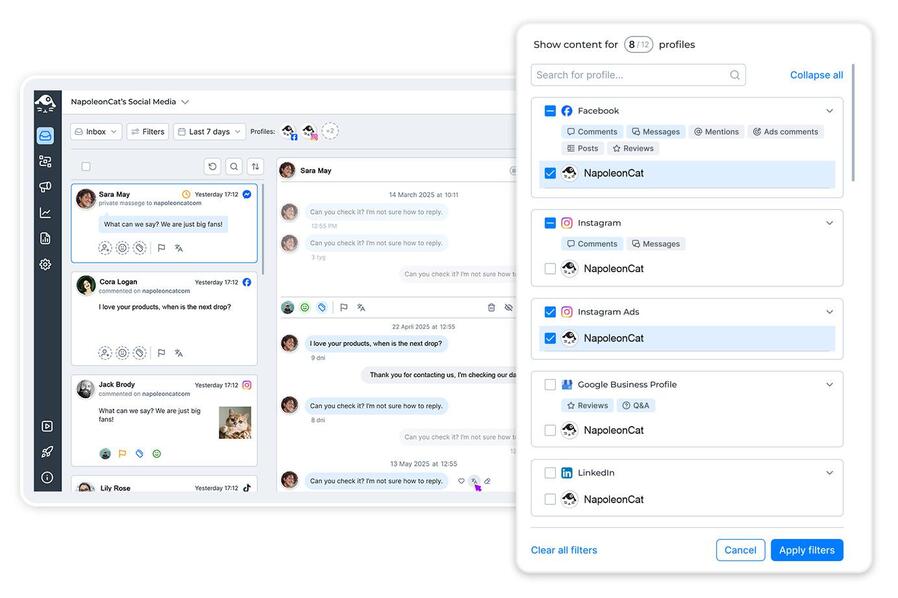
Task: Click the assign user icon on Cora Logan card
Action: point(105,353)
